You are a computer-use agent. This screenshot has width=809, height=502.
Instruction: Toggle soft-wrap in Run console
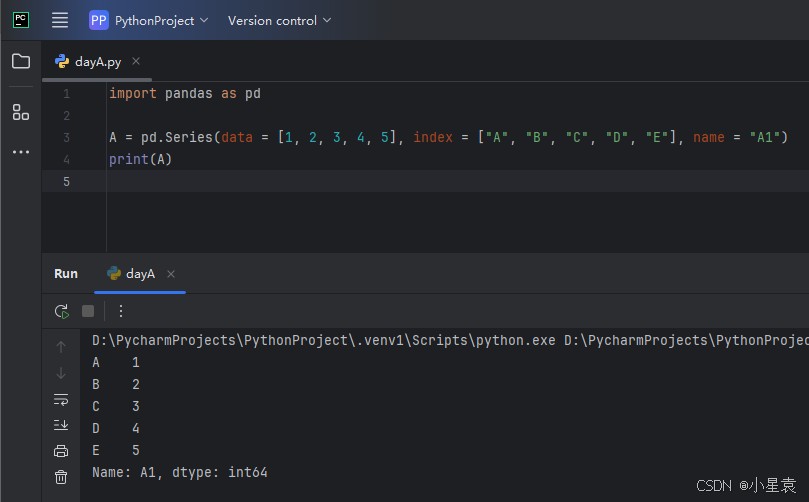pos(61,400)
